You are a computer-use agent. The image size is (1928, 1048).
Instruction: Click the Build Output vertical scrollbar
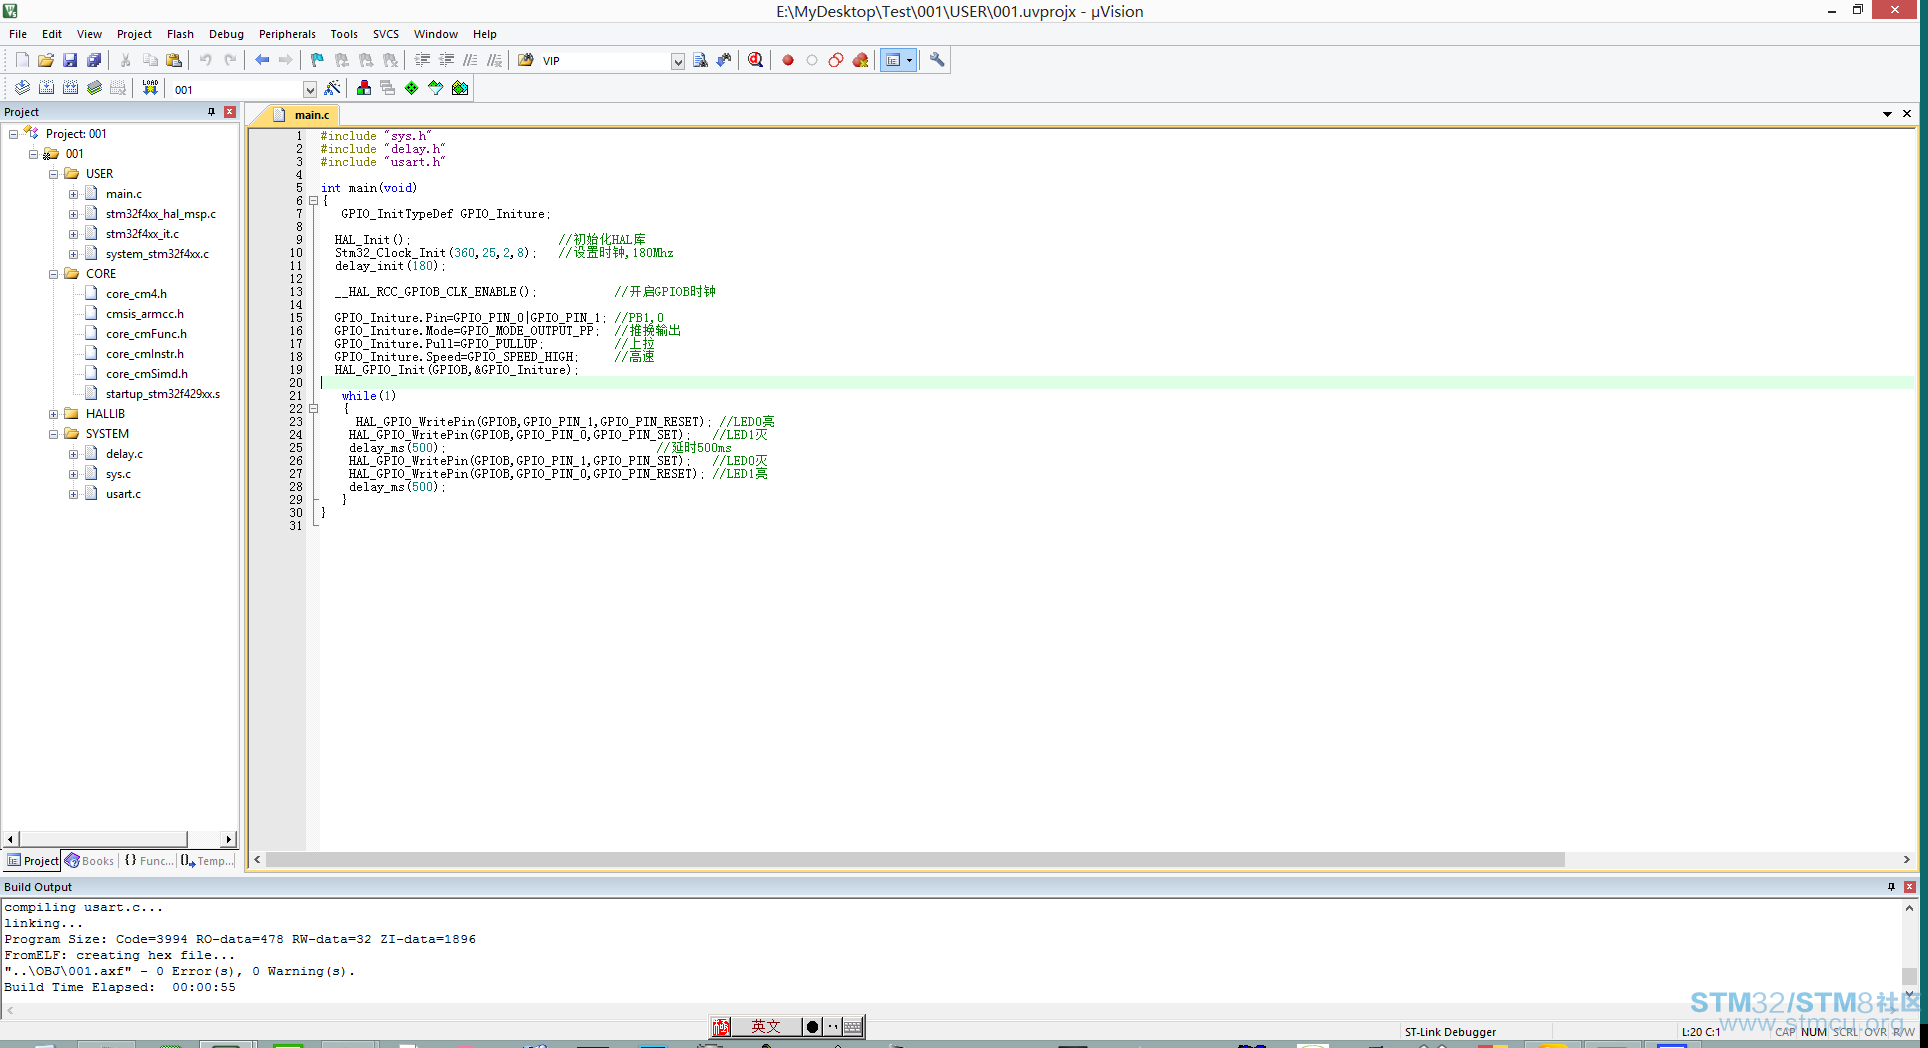[x=1909, y=950]
